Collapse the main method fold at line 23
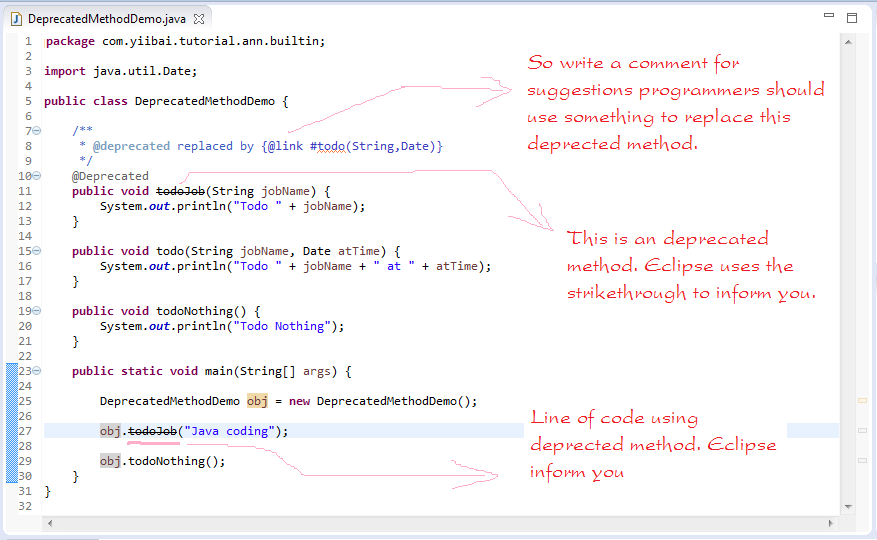 [36, 370]
